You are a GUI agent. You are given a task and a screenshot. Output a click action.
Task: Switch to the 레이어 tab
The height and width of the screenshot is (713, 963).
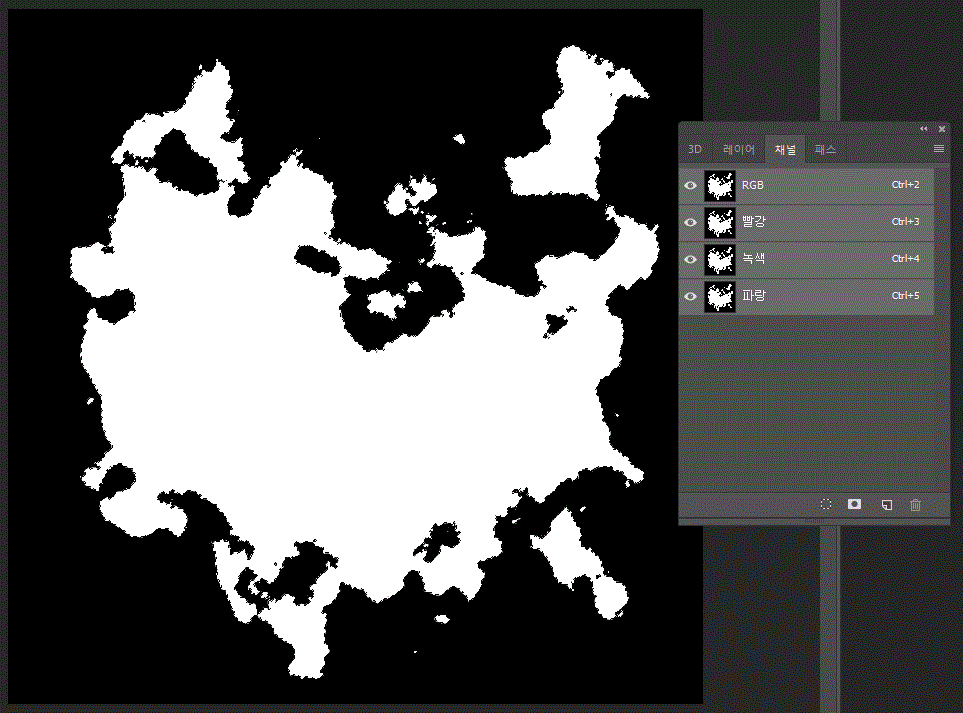pos(739,149)
